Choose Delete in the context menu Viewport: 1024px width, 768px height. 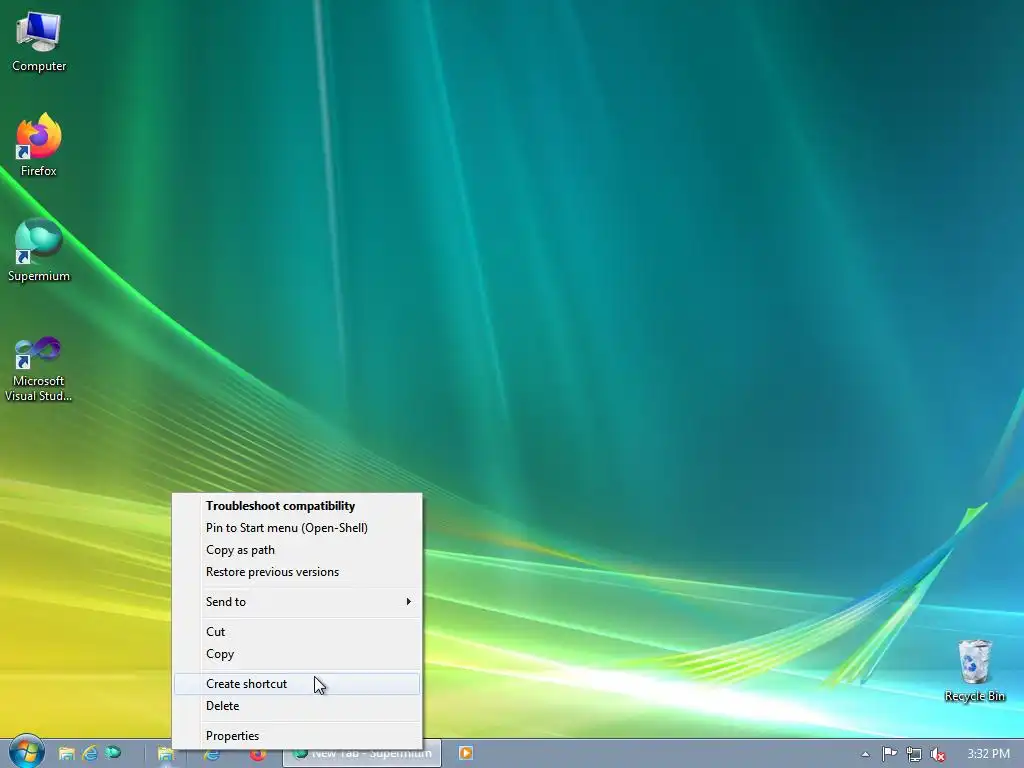pos(297,706)
